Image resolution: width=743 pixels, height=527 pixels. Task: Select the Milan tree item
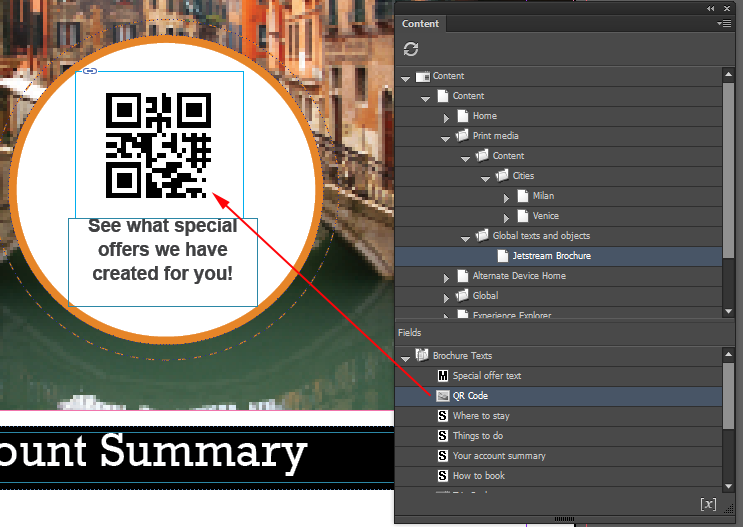[x=558, y=196]
